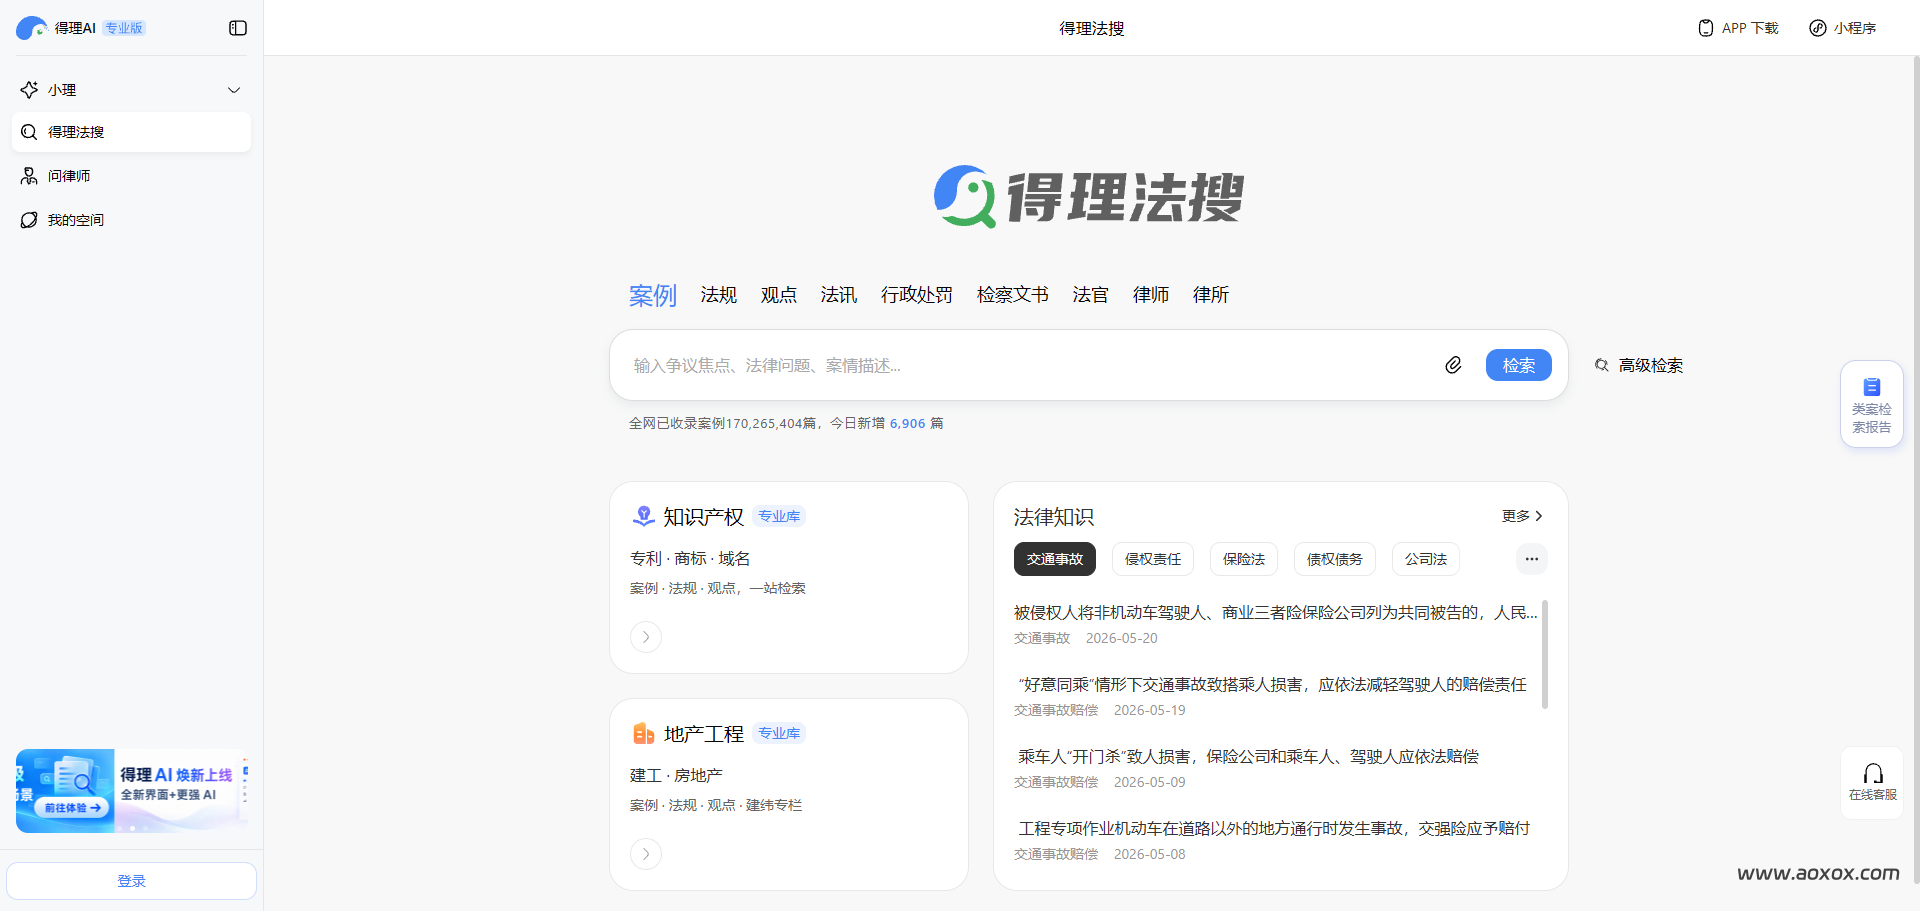Viewport: 1920px width, 911px height.
Task: Expand more topics with the ellipsis button
Action: click(1532, 559)
